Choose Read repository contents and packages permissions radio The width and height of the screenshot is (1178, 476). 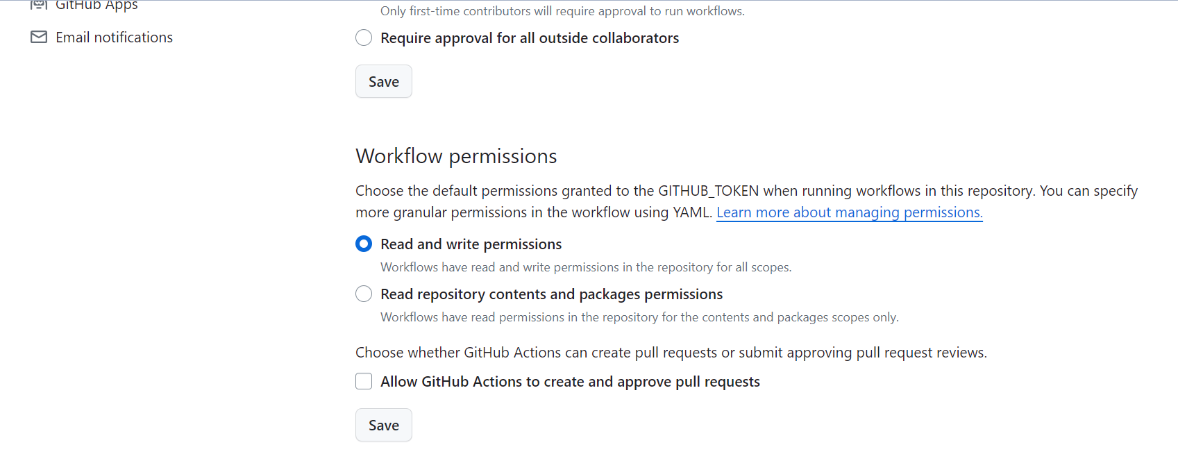(x=364, y=294)
